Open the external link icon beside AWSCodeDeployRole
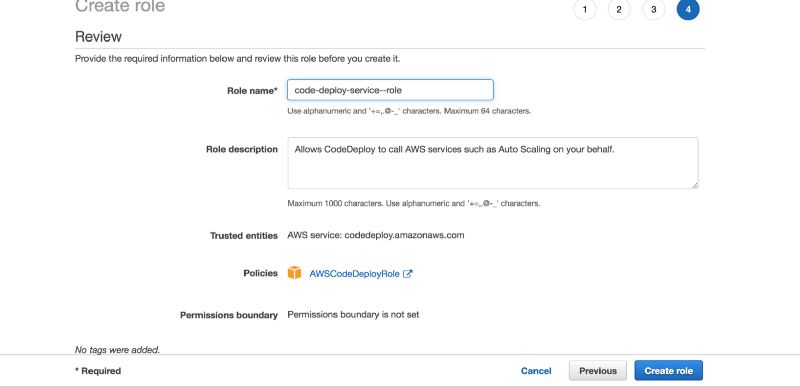Viewport: 800px width, 387px height. tap(408, 274)
